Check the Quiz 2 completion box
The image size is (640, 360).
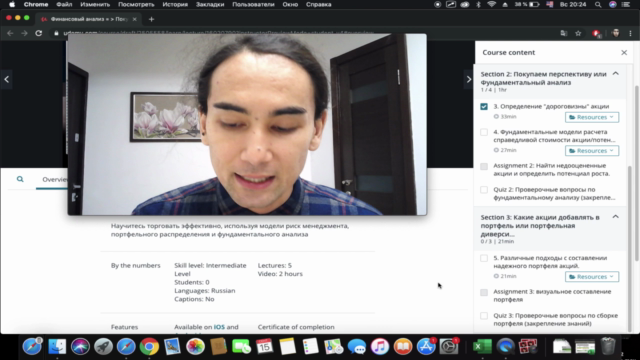click(x=484, y=190)
